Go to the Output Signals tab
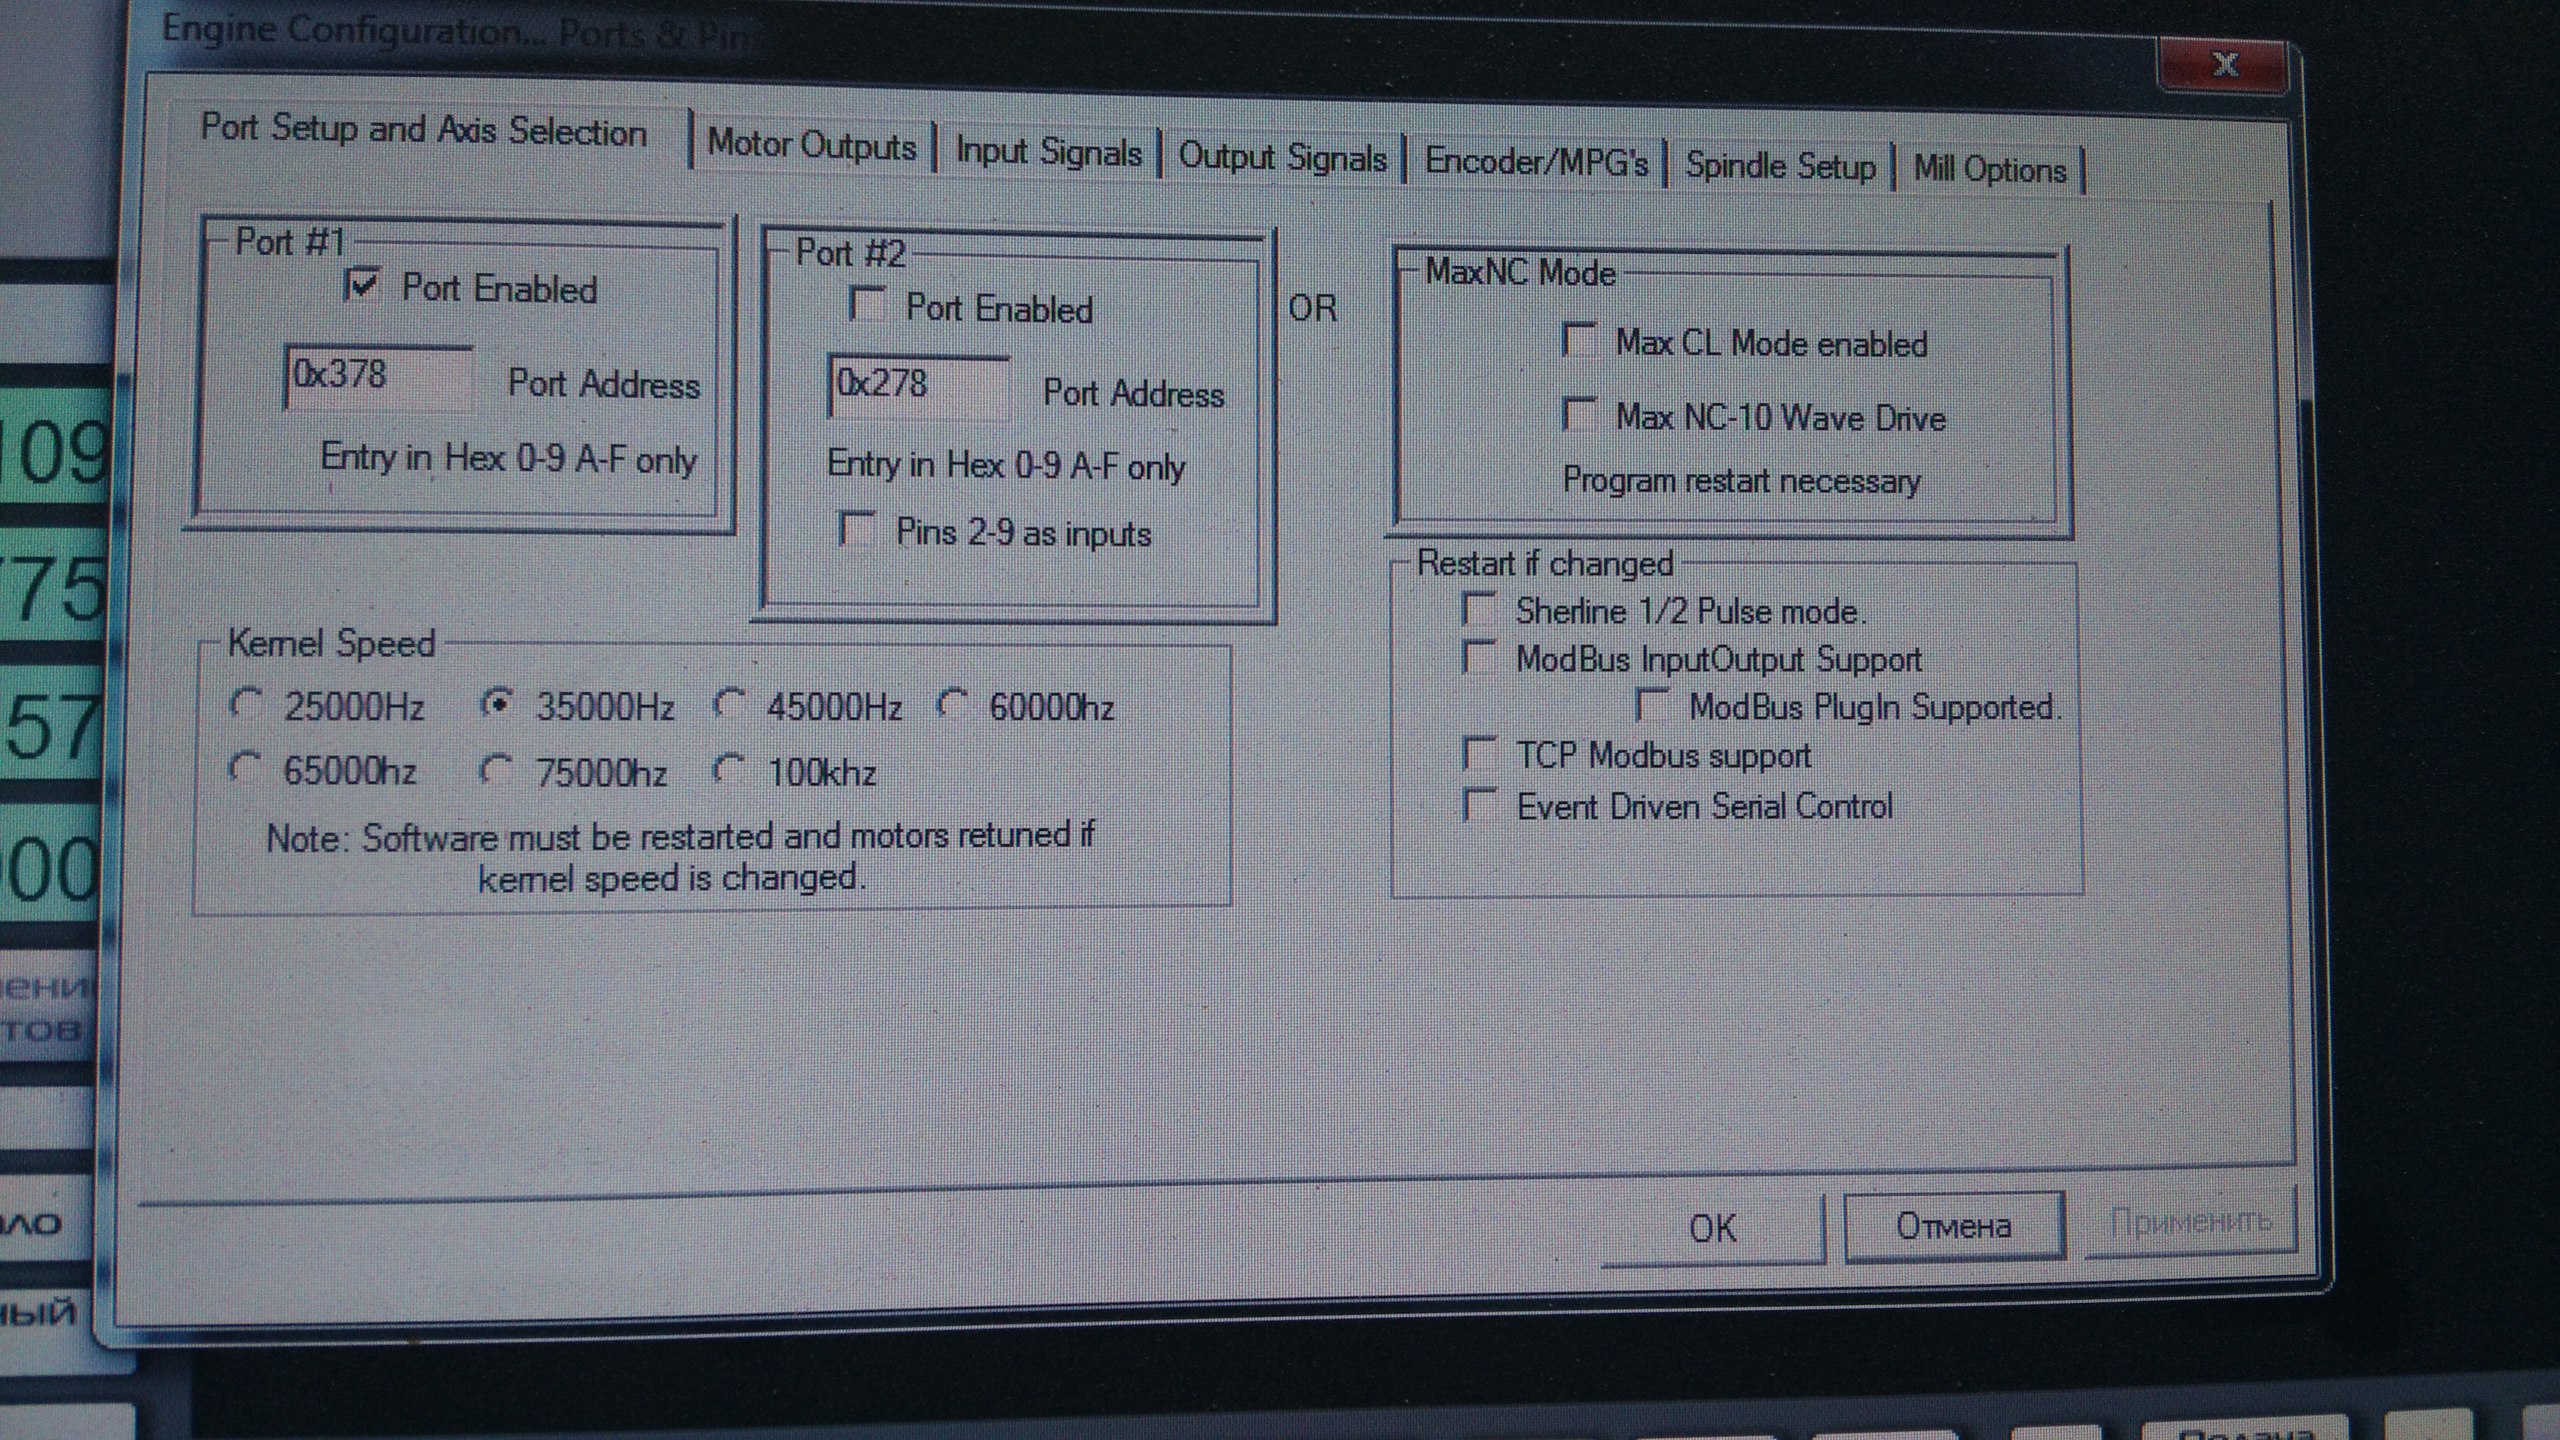 click(1282, 158)
